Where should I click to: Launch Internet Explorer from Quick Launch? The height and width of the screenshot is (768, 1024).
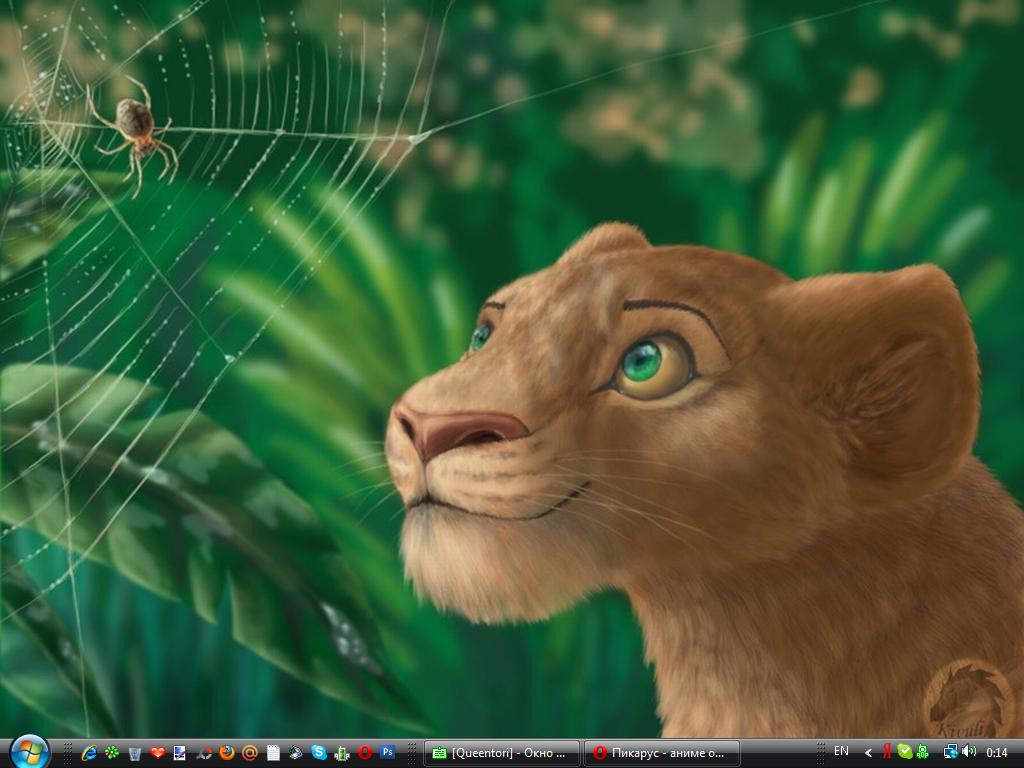click(x=89, y=753)
